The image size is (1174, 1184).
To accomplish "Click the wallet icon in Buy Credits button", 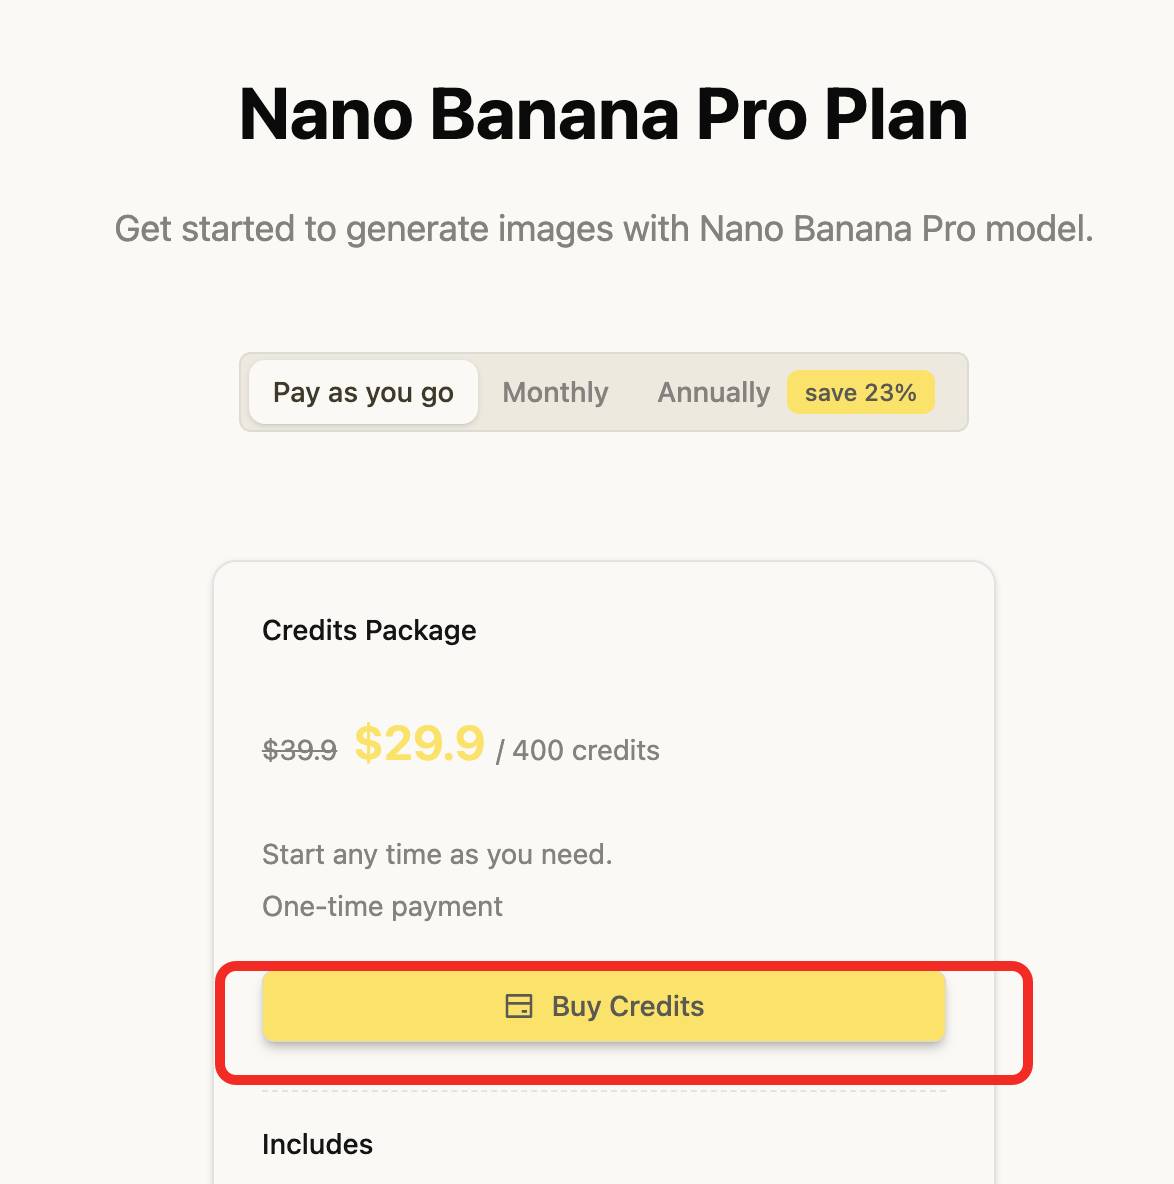I will point(519,1006).
